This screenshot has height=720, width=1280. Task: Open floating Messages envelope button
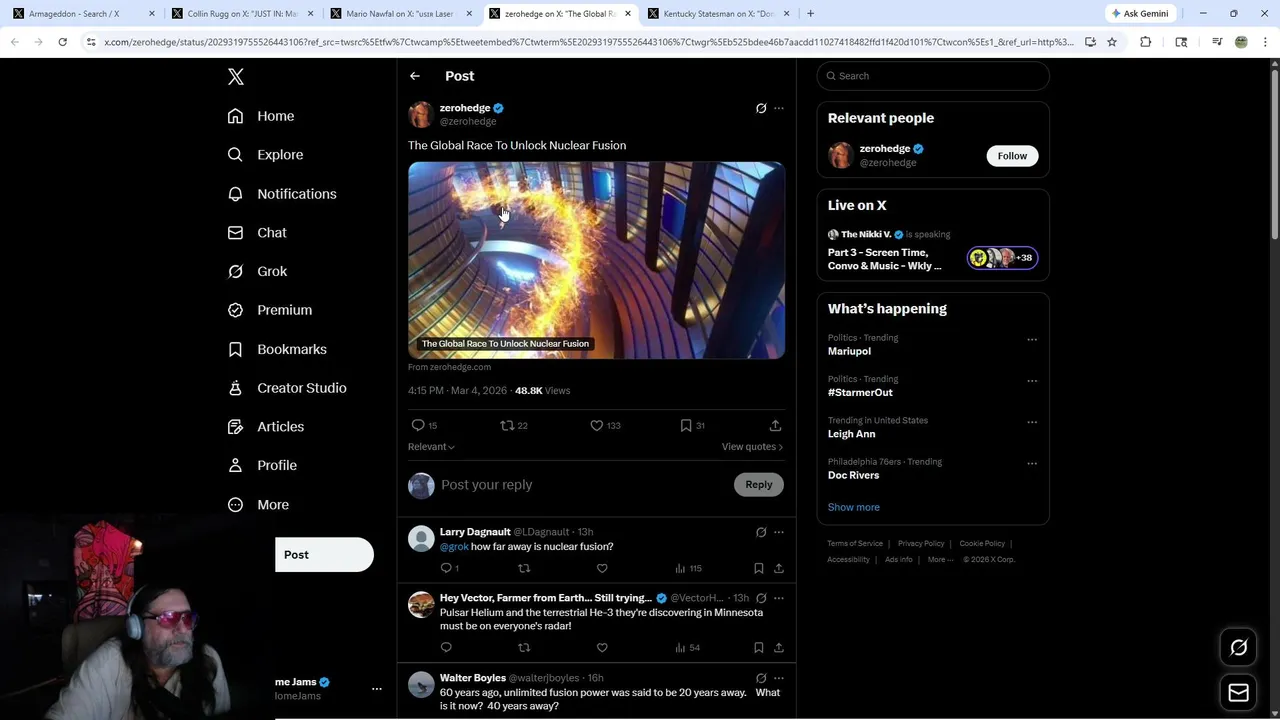pos(1239,693)
